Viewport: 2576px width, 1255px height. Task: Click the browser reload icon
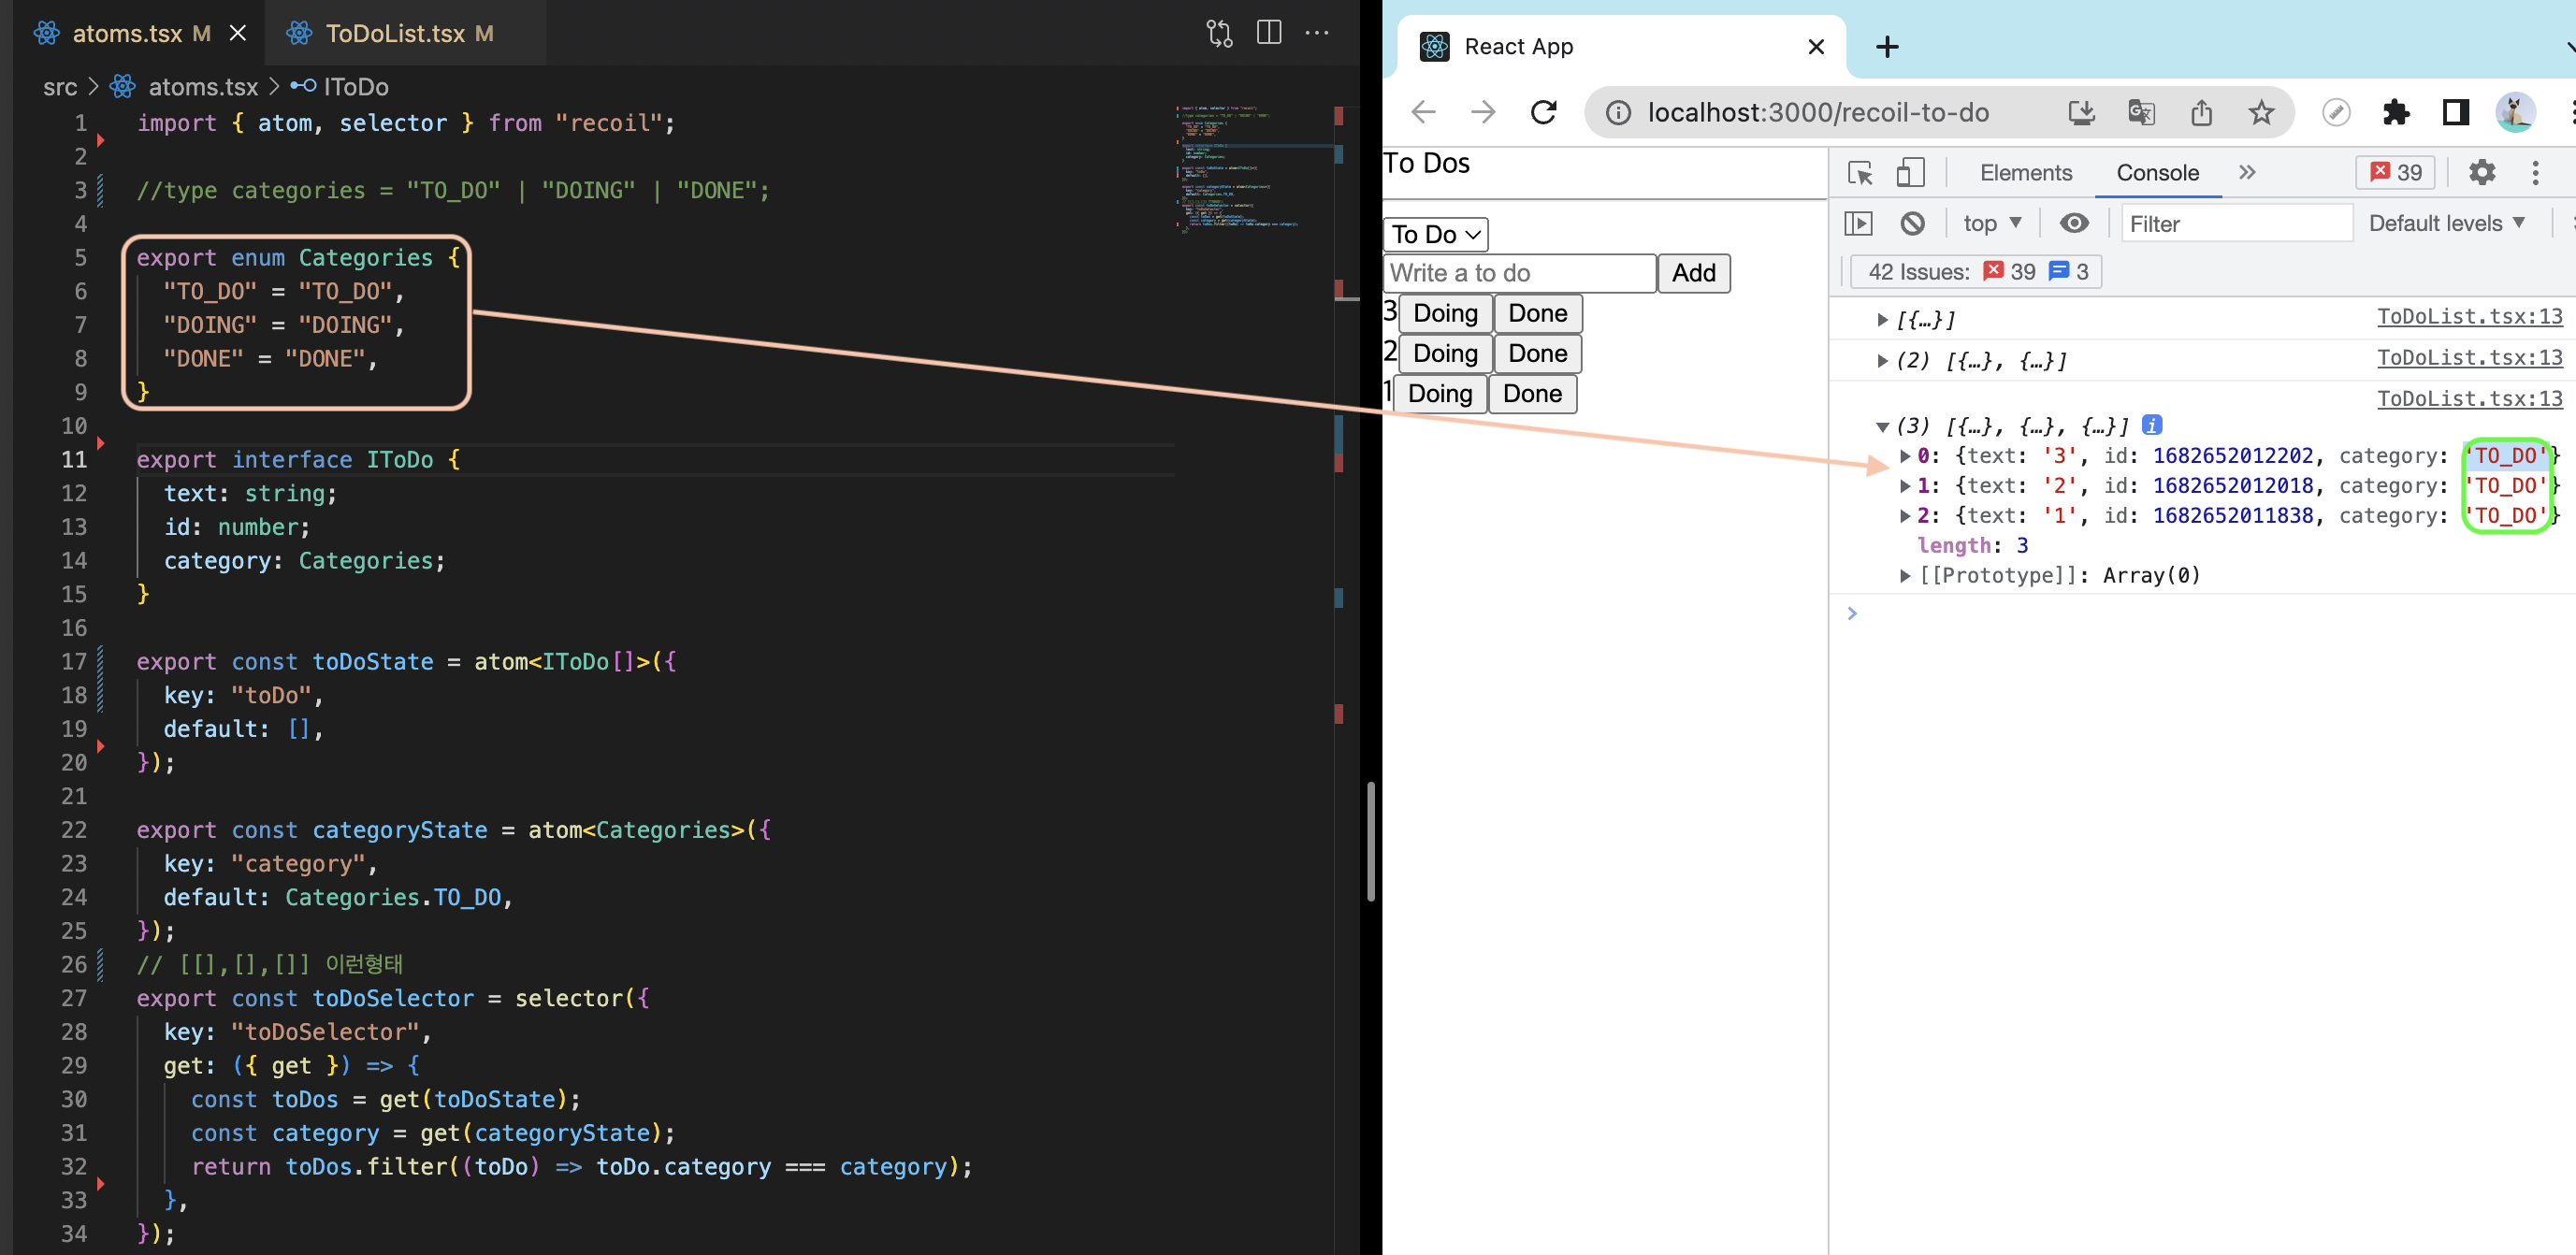(1544, 112)
